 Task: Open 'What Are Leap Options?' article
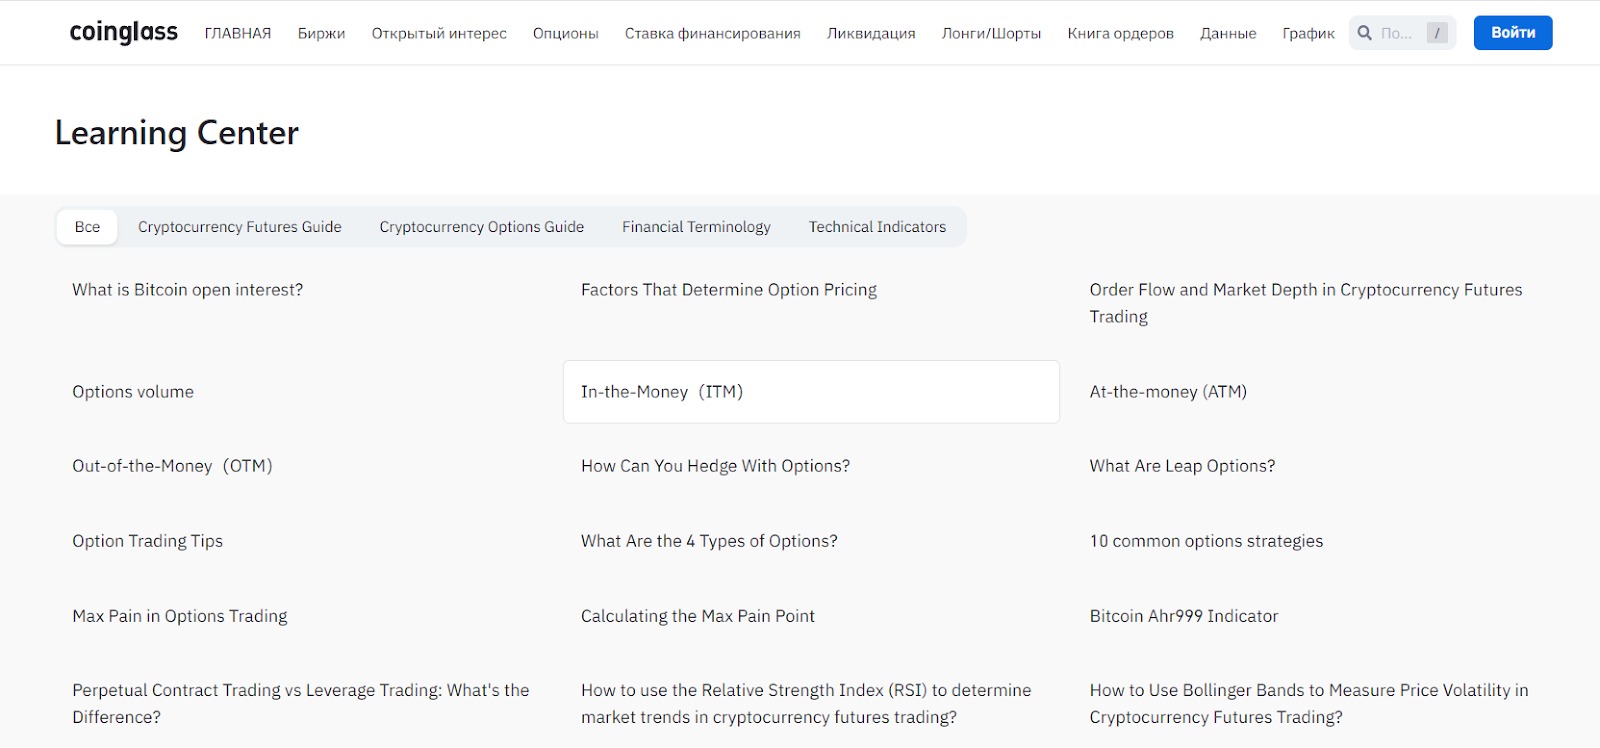(1182, 466)
